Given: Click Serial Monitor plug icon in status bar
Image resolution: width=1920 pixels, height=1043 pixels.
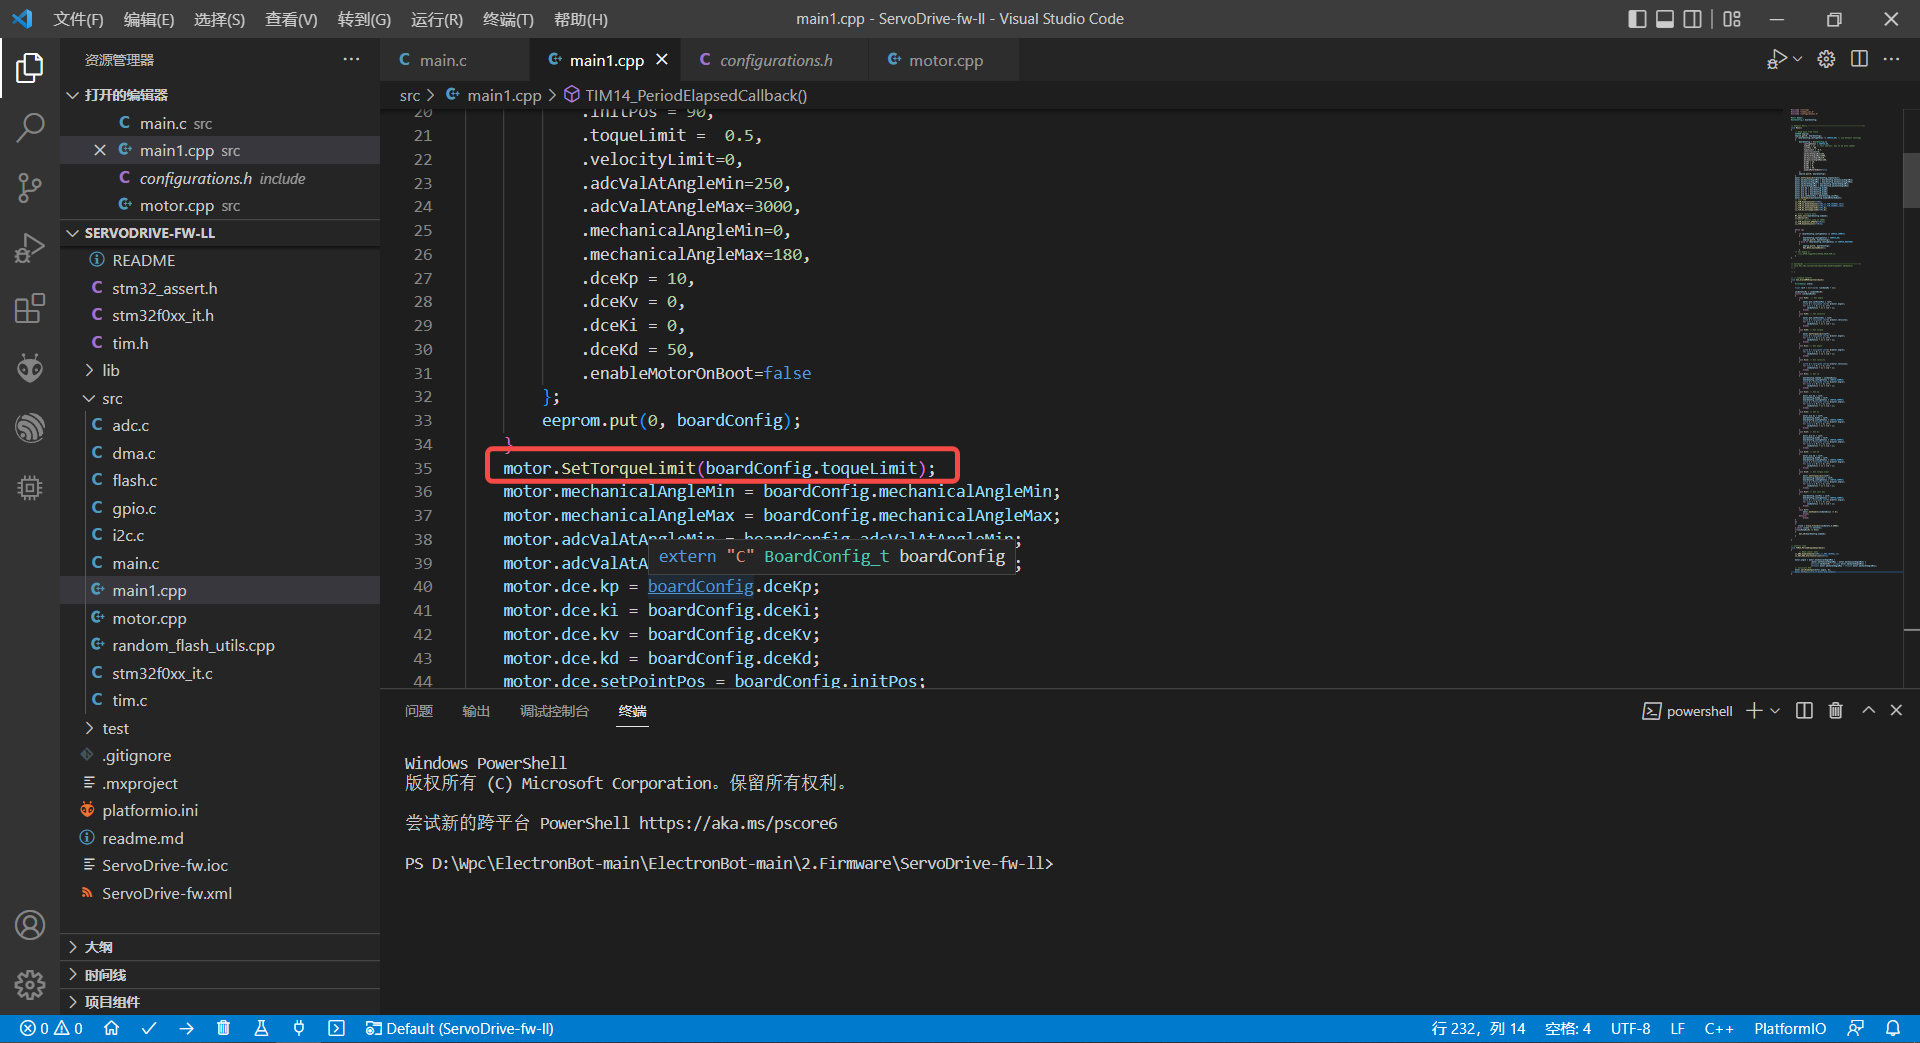Looking at the screenshot, I should click(298, 1028).
